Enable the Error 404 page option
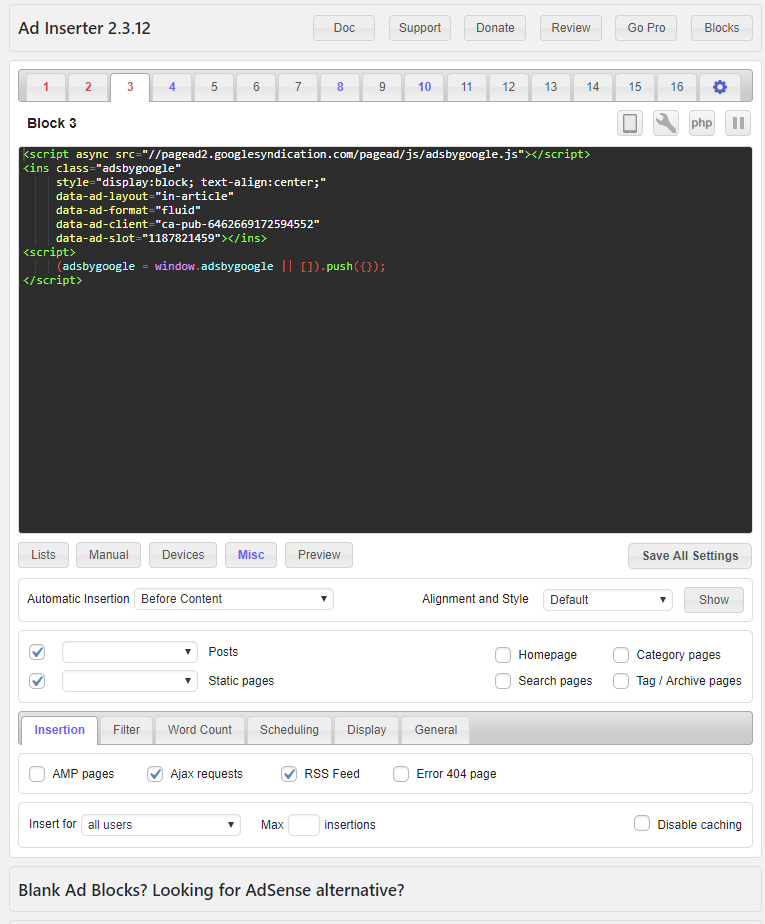The image size is (765, 924). point(401,774)
